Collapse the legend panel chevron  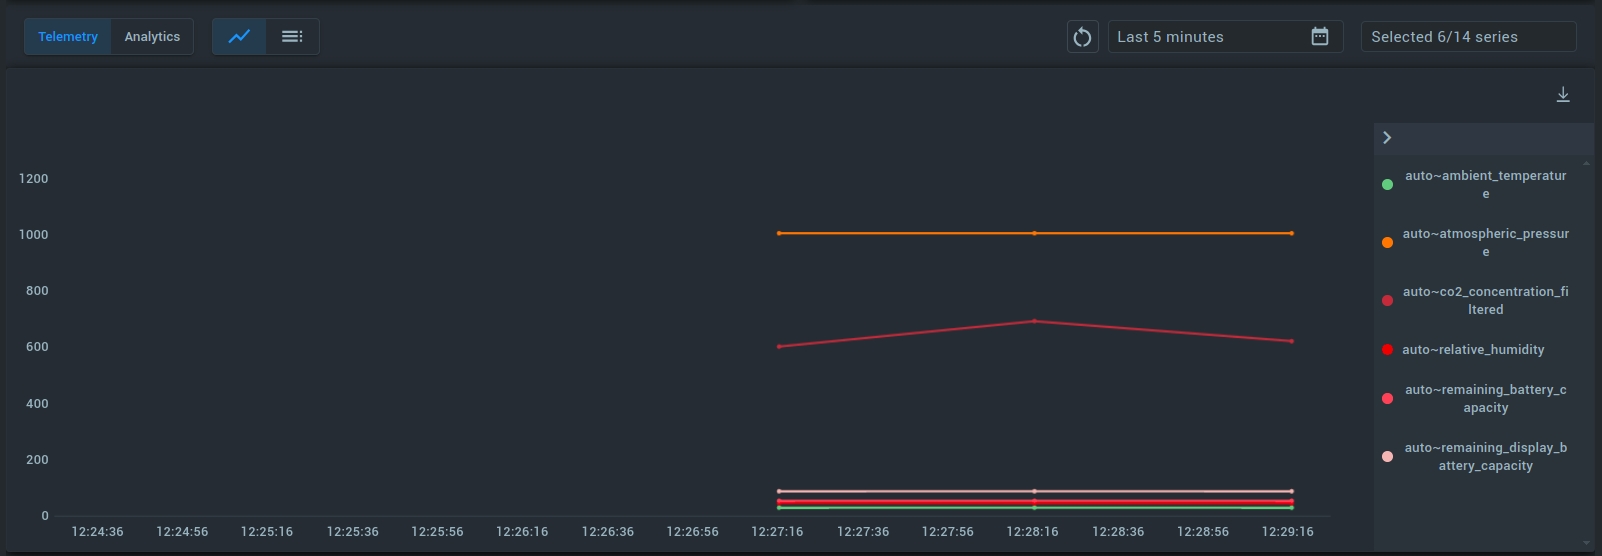point(1387,138)
